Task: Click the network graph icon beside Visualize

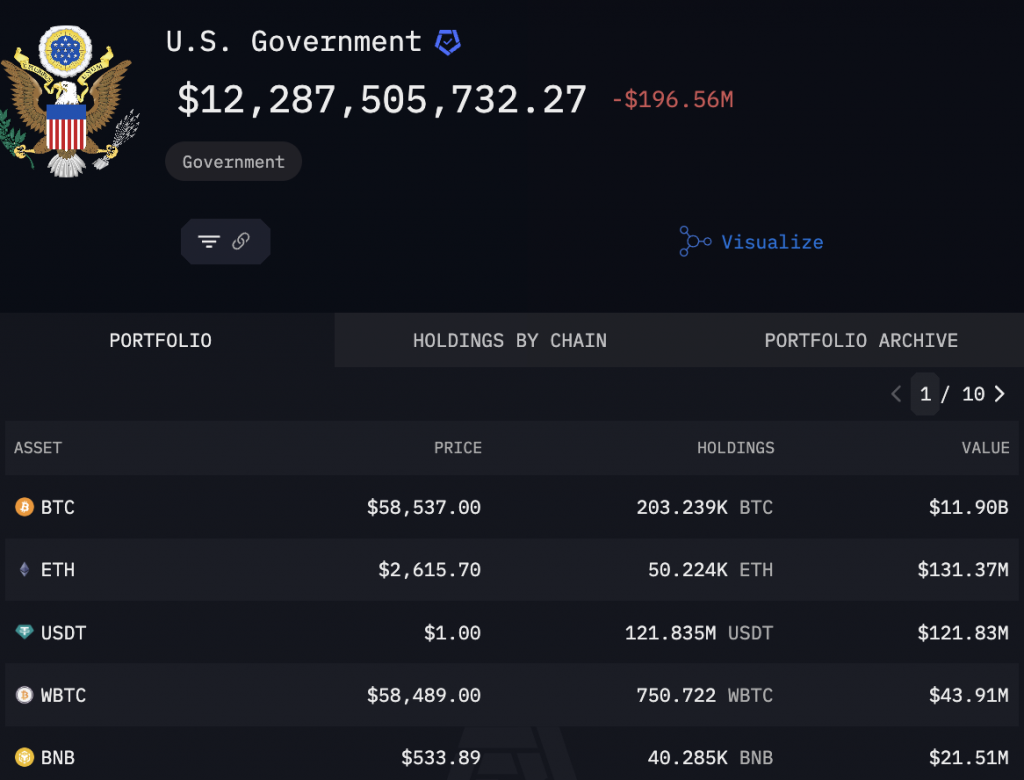Action: (694, 241)
